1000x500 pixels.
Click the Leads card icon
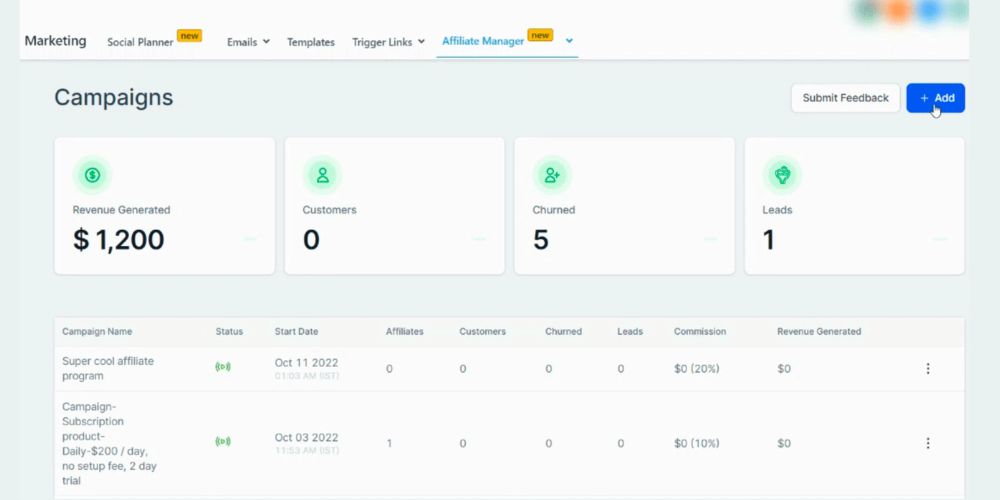tap(782, 175)
